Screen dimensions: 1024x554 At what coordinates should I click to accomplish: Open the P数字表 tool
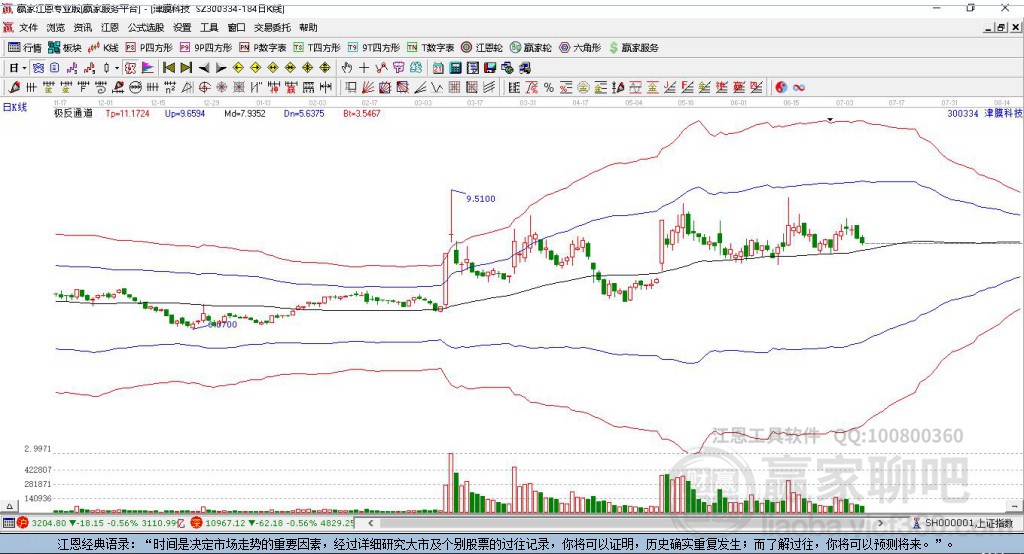[263, 48]
